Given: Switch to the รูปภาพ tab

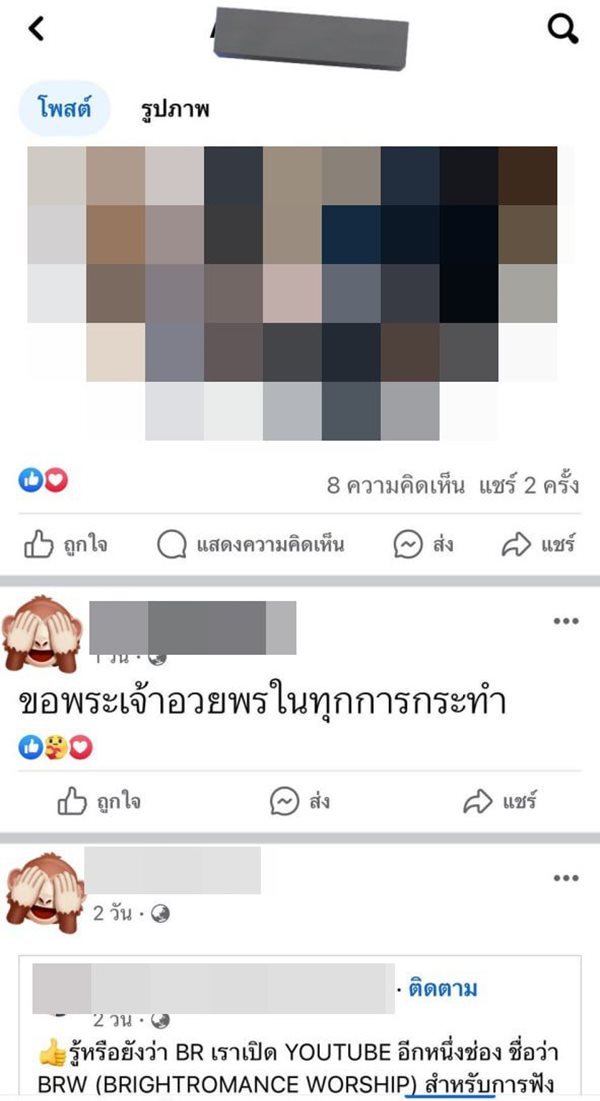Looking at the screenshot, I should (176, 110).
